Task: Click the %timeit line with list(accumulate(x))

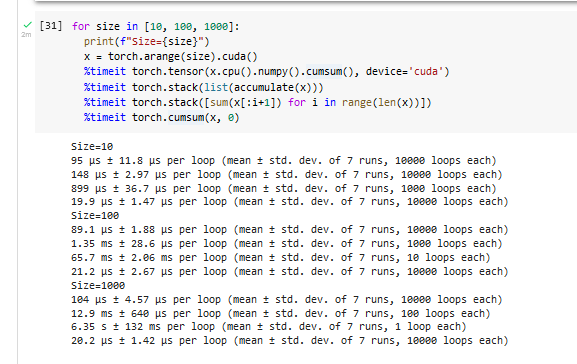Action: tap(203, 87)
